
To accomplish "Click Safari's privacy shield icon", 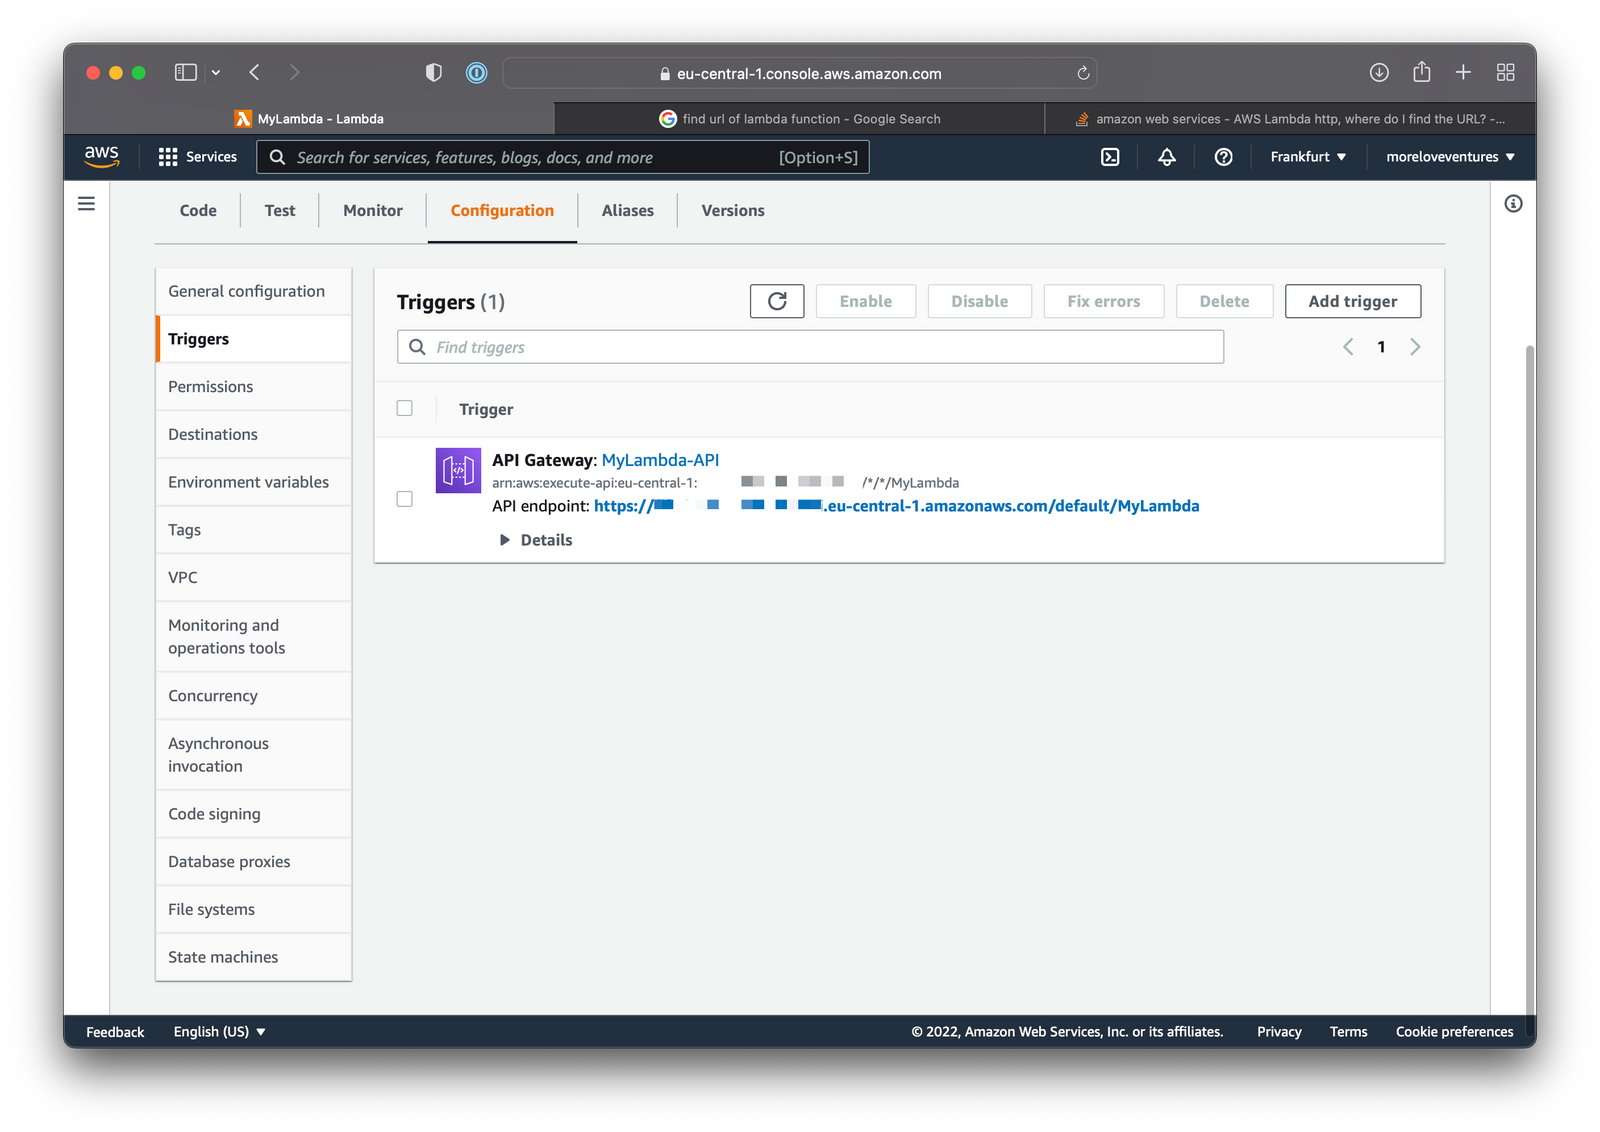I will [x=433, y=72].
